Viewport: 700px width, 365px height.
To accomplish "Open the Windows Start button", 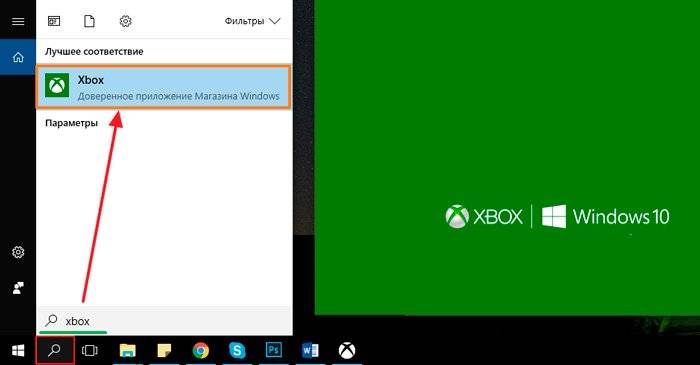I will point(18,350).
